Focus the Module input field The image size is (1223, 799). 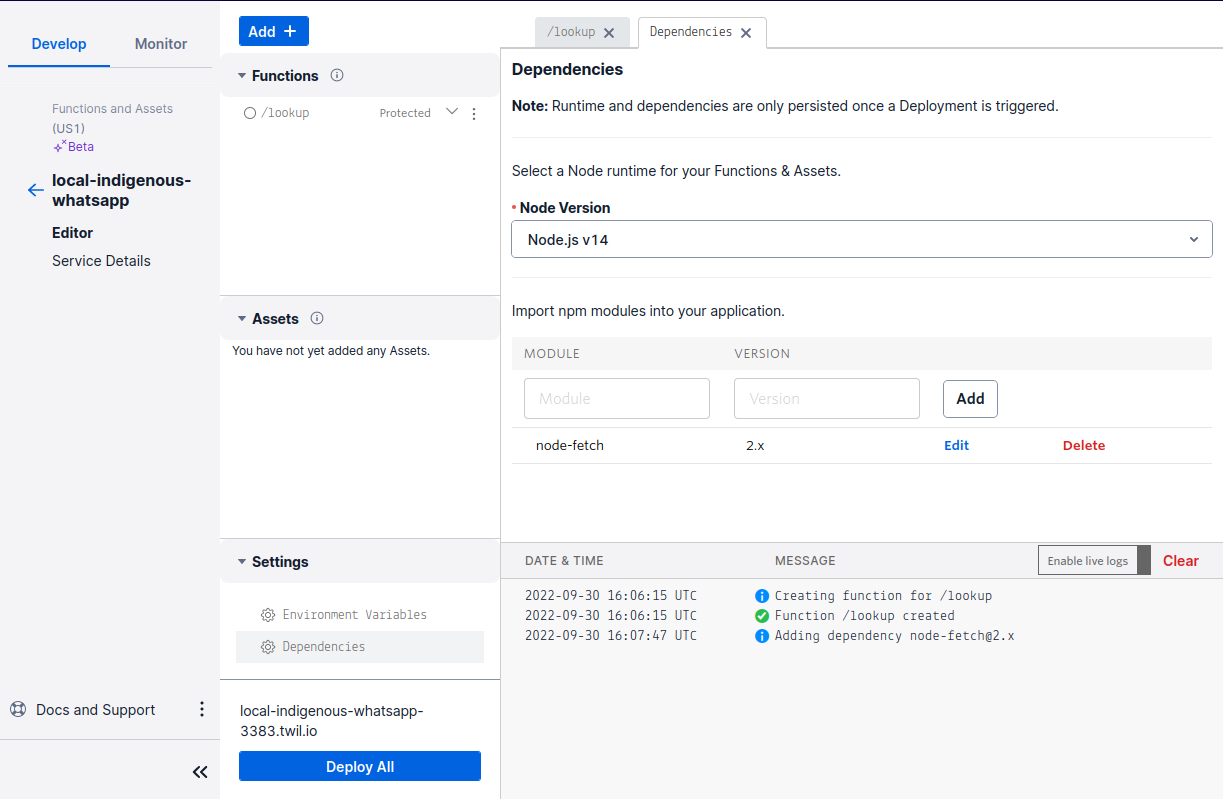point(617,398)
